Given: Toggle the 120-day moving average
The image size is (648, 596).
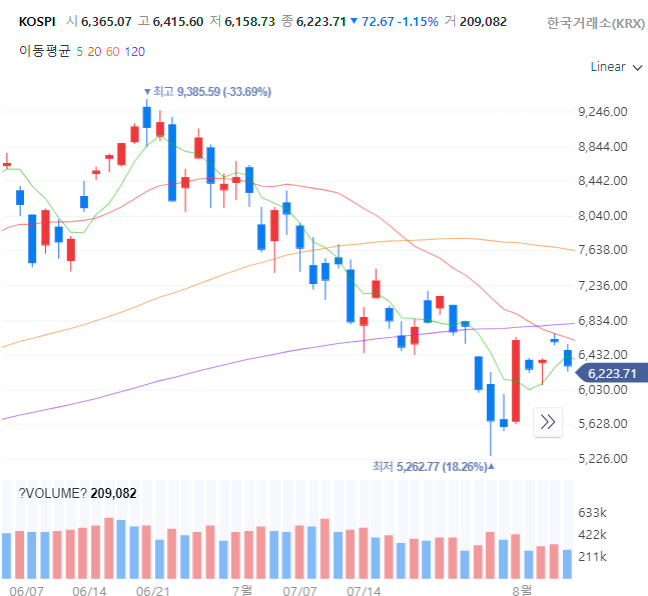Looking at the screenshot, I should pos(135,52).
